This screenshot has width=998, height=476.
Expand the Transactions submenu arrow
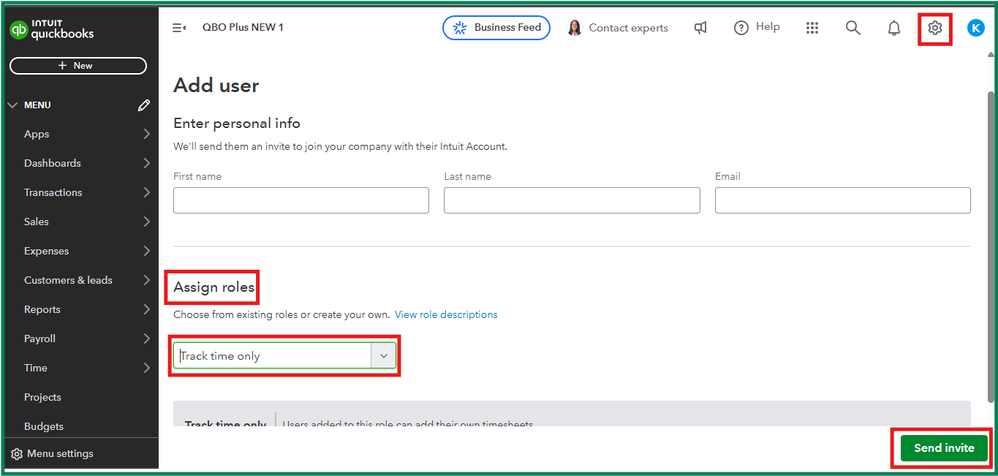coord(146,193)
